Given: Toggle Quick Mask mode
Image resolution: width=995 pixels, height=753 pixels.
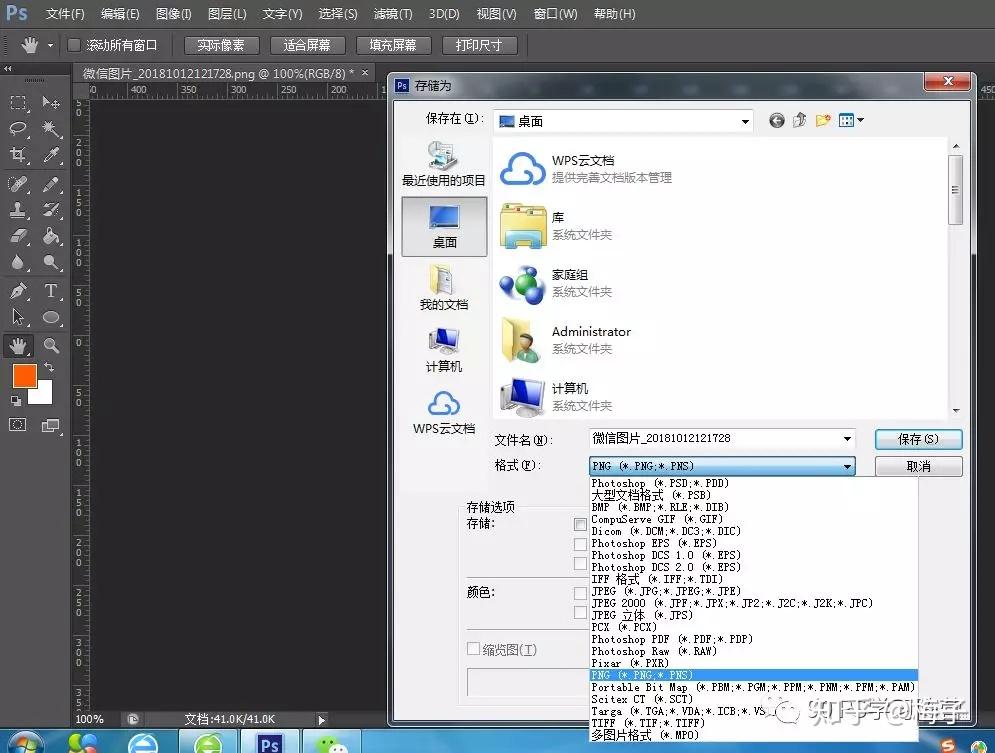Looking at the screenshot, I should tap(18, 425).
